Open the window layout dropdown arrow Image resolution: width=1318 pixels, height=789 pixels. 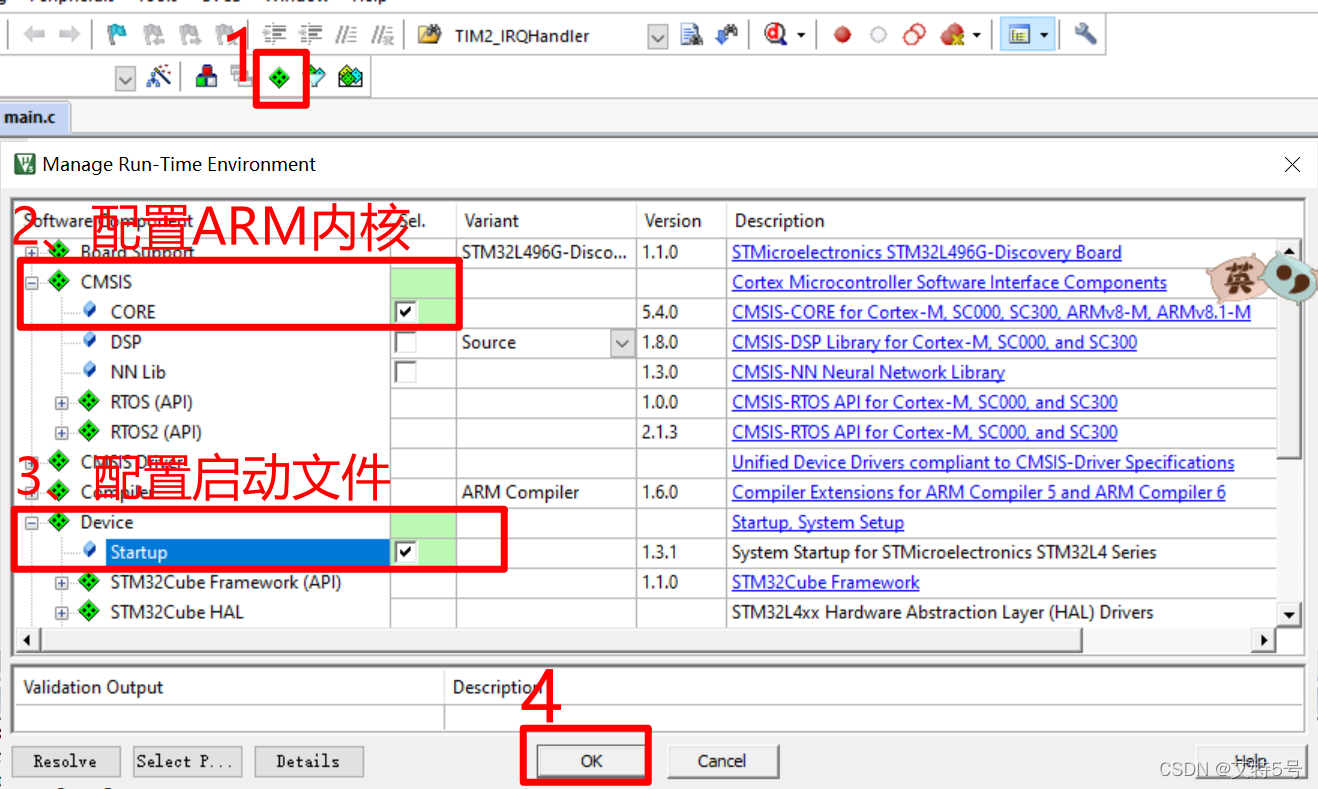tap(1044, 36)
